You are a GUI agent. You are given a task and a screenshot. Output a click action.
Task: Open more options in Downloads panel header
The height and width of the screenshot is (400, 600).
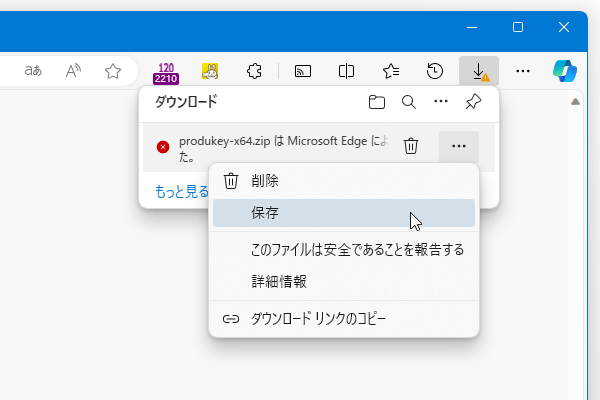[441, 101]
